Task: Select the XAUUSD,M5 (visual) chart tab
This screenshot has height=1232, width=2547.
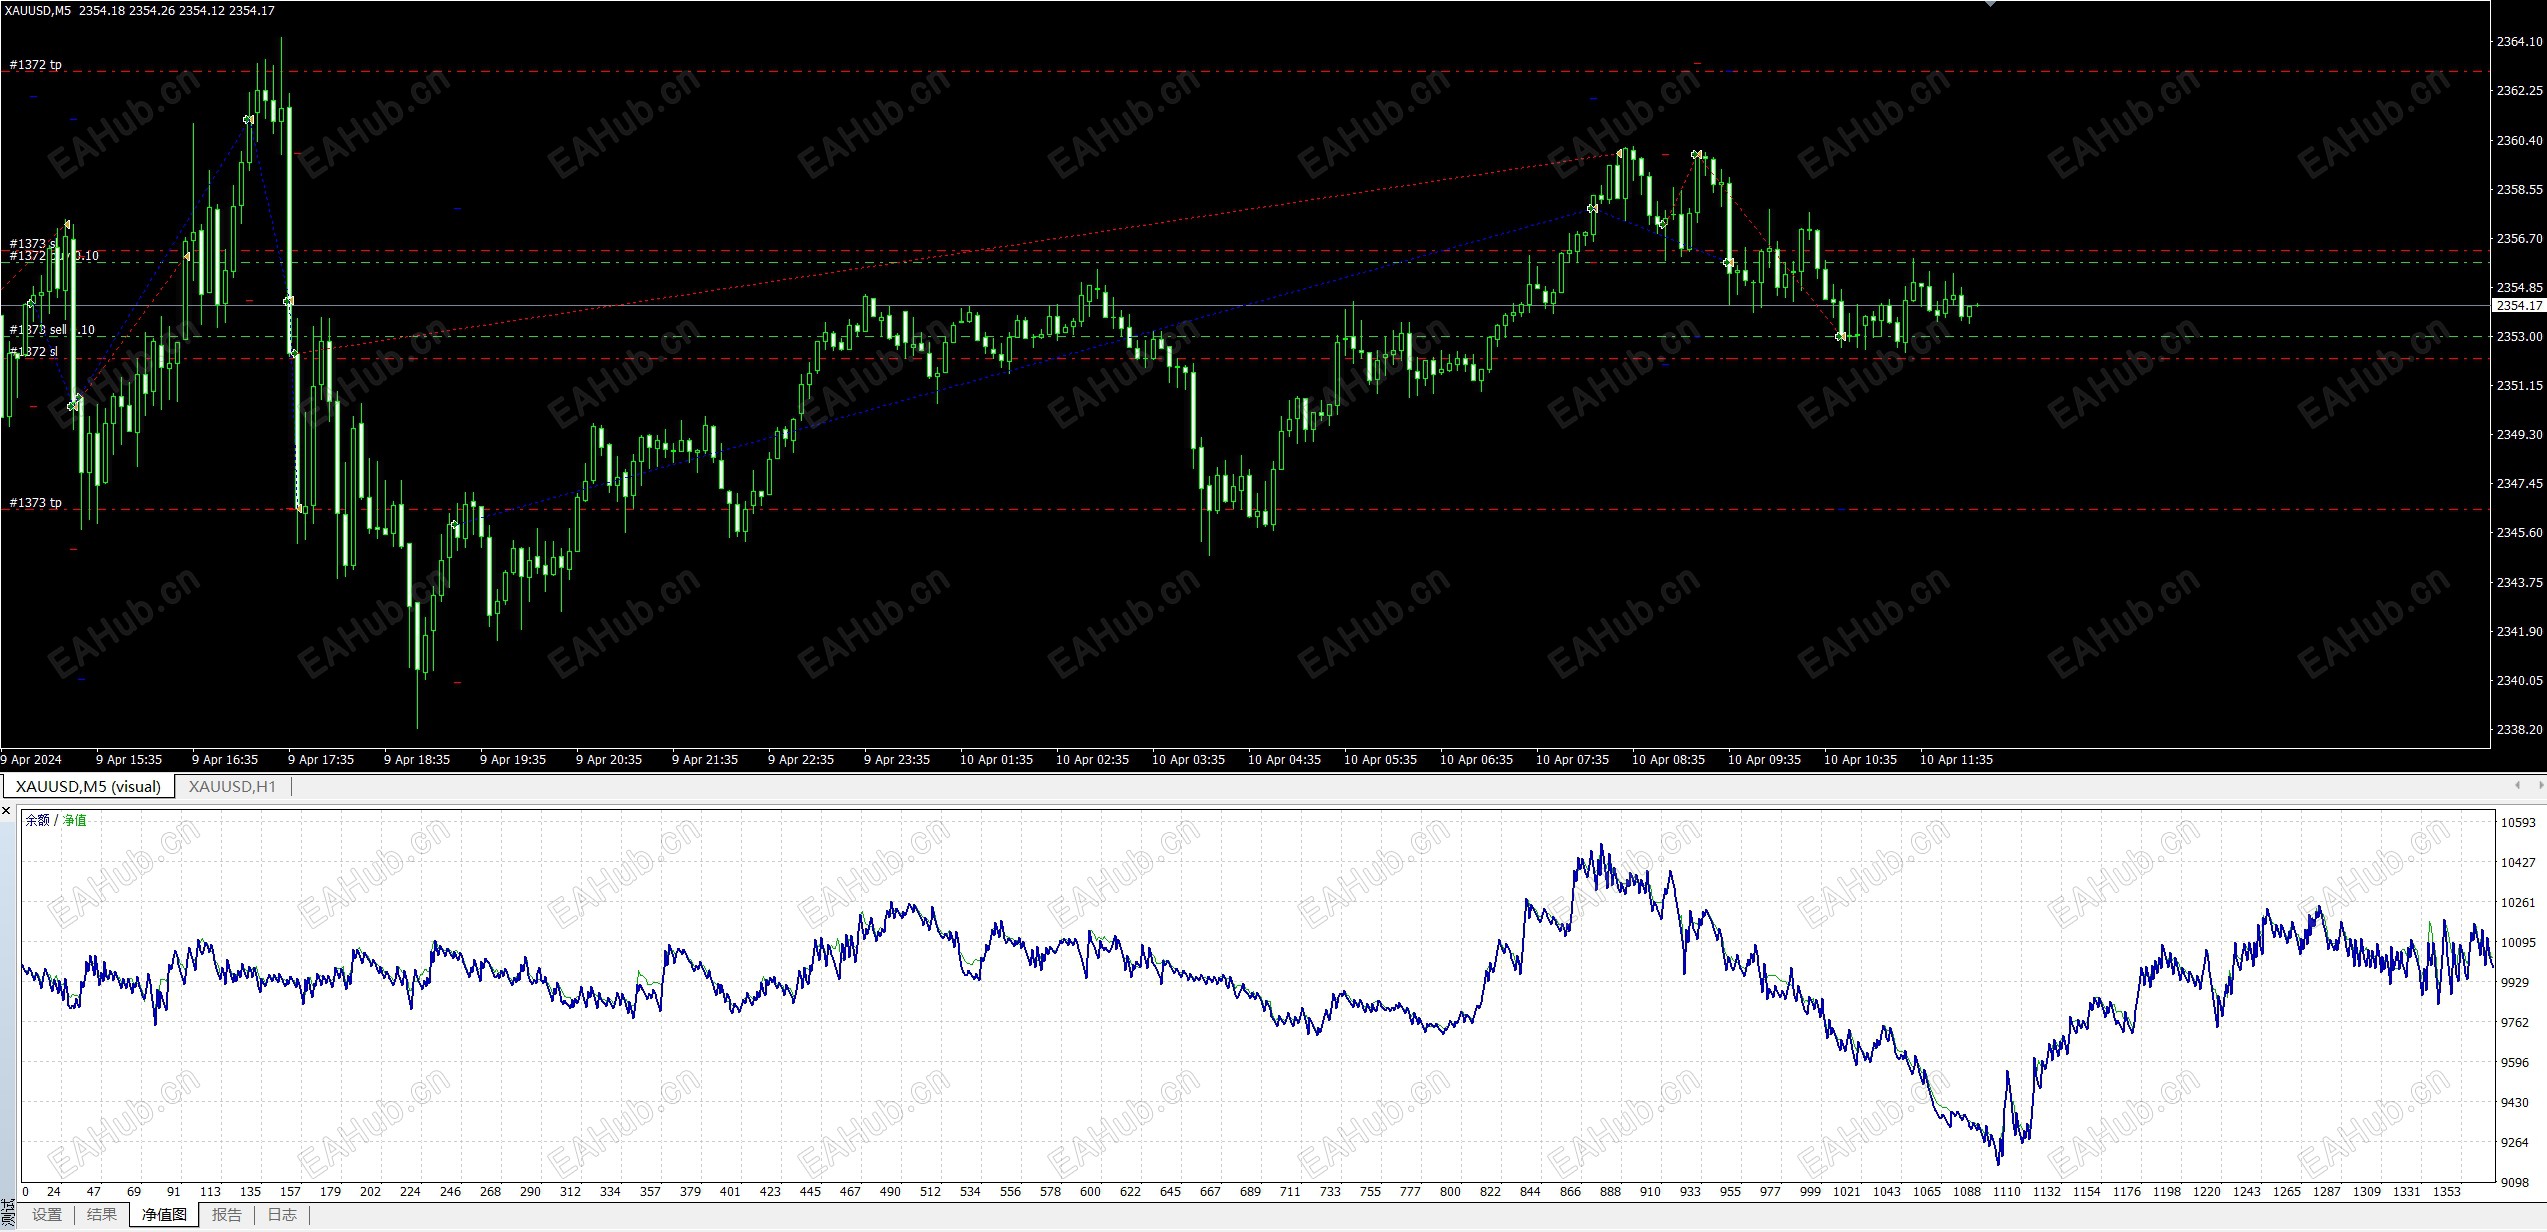Action: tap(88, 786)
